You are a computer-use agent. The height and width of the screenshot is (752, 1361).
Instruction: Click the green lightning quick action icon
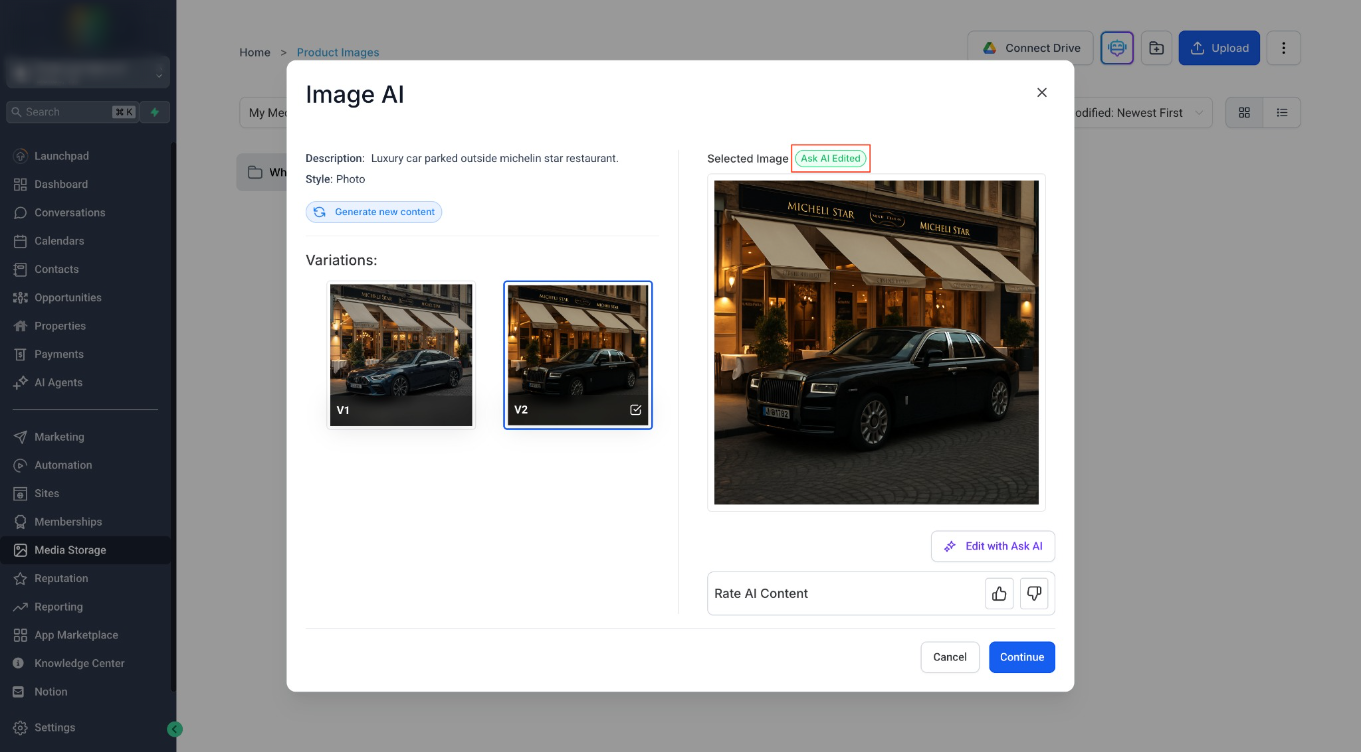154,112
